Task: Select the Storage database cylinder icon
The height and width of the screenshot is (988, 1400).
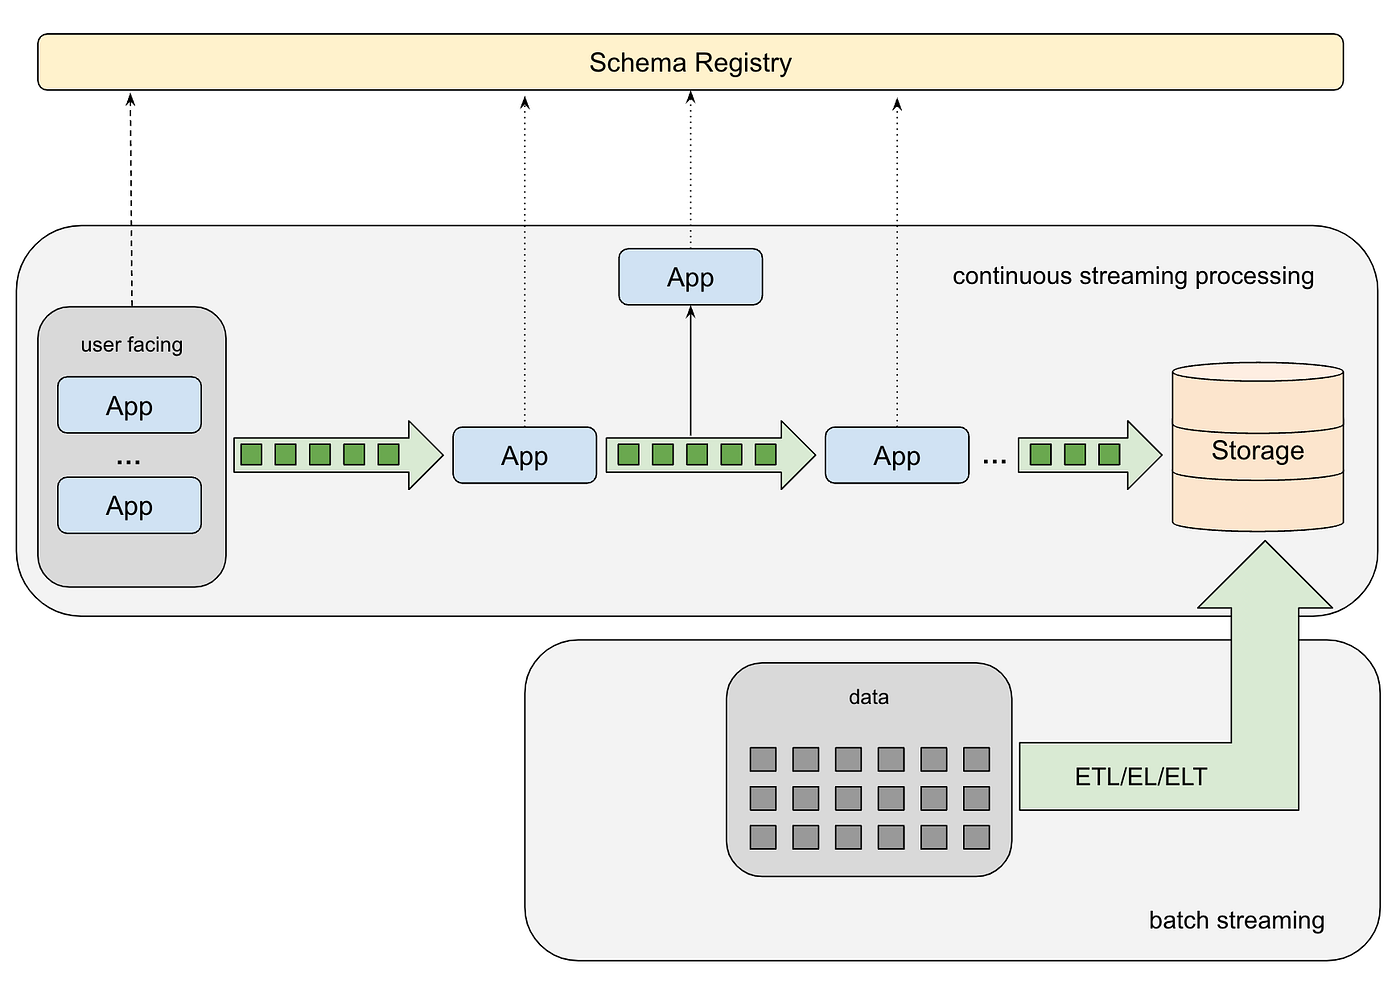Action: [1256, 448]
